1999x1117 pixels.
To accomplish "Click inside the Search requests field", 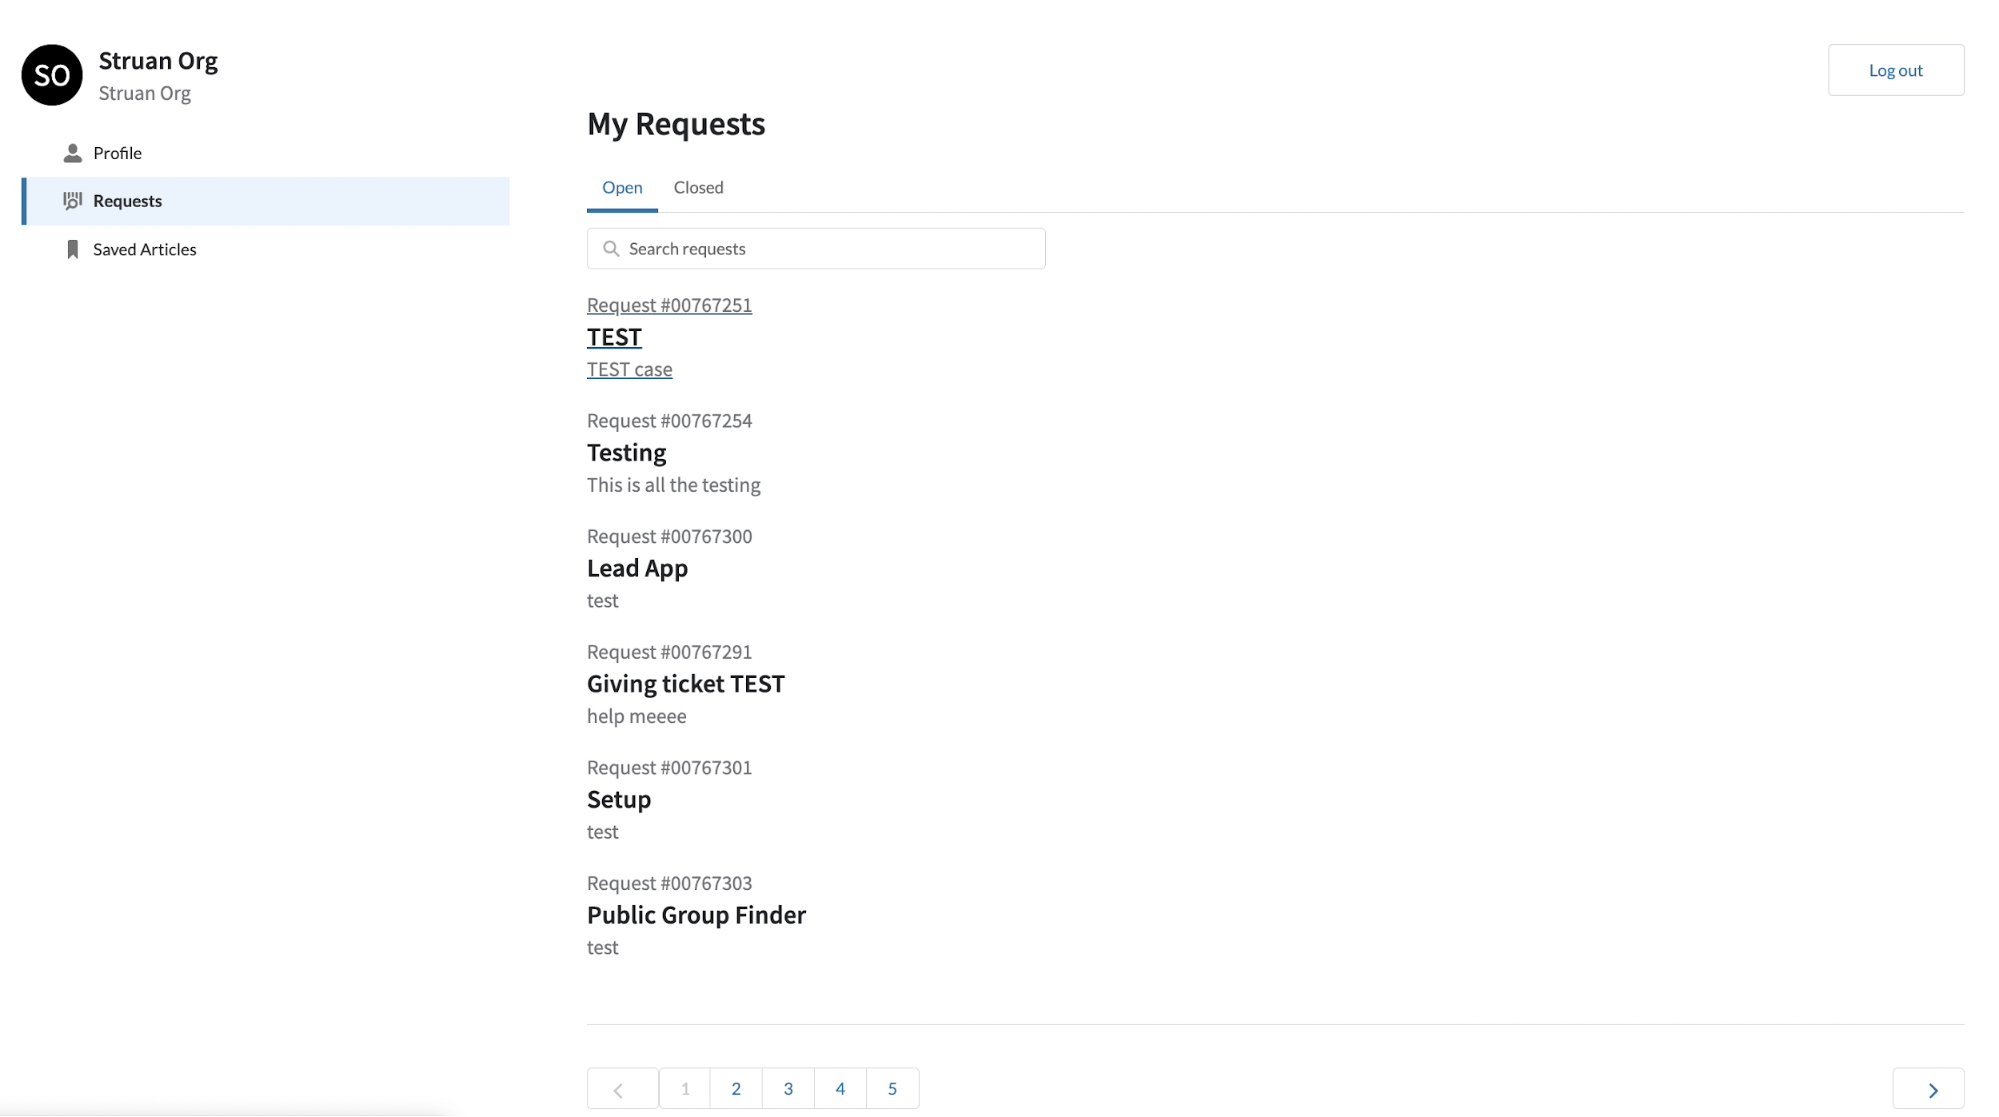I will tap(816, 248).
